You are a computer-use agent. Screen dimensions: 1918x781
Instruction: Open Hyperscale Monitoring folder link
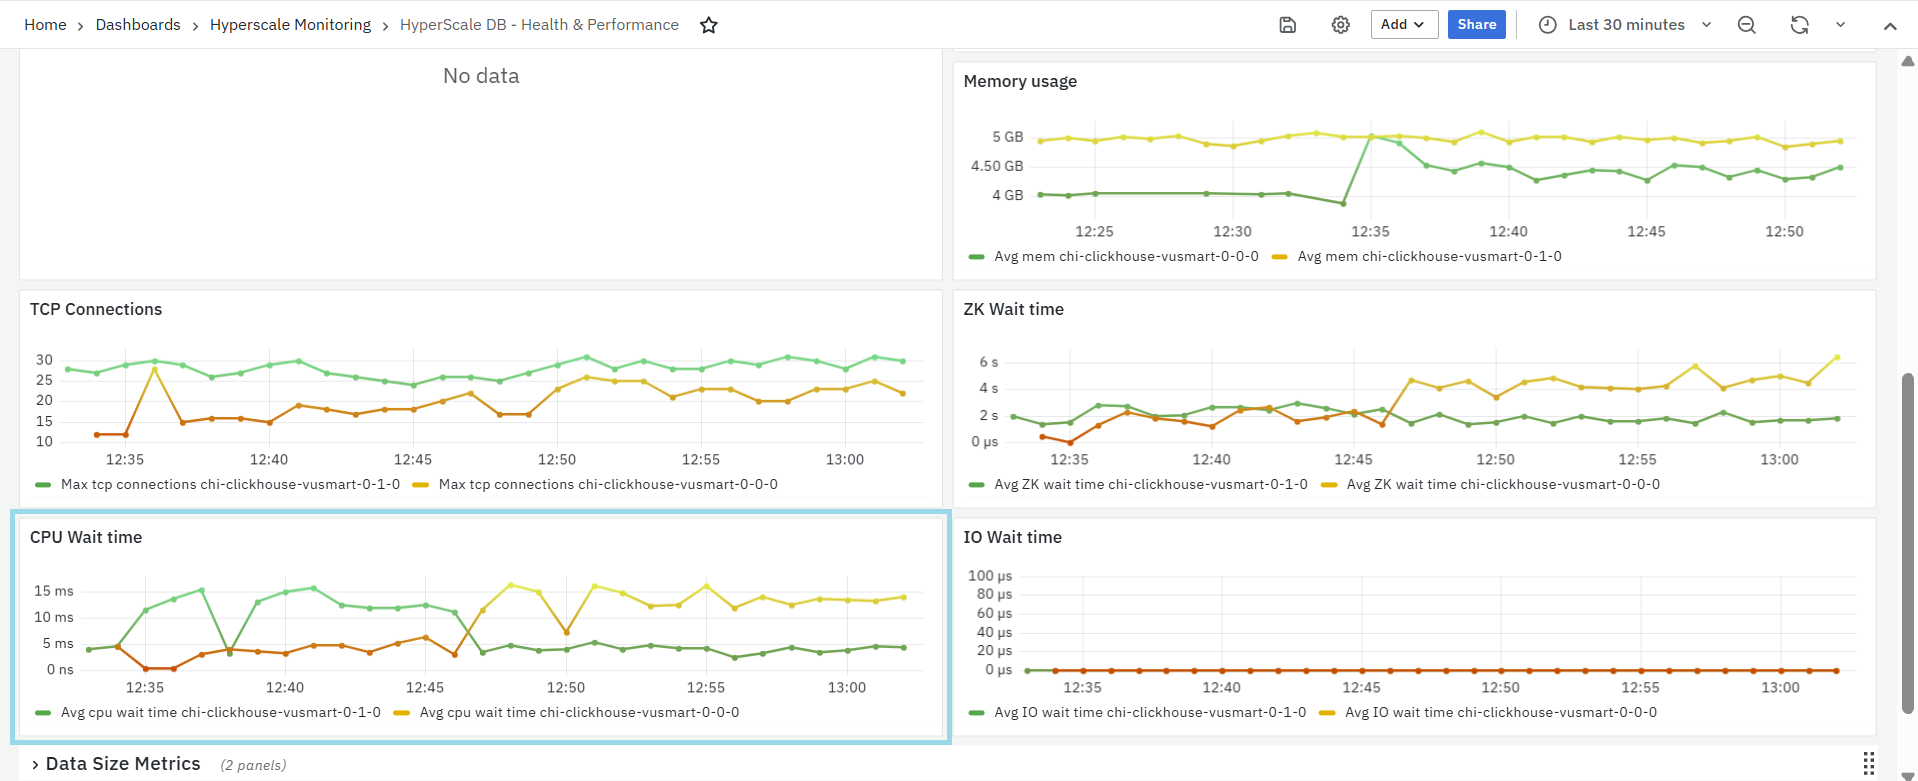tap(290, 25)
